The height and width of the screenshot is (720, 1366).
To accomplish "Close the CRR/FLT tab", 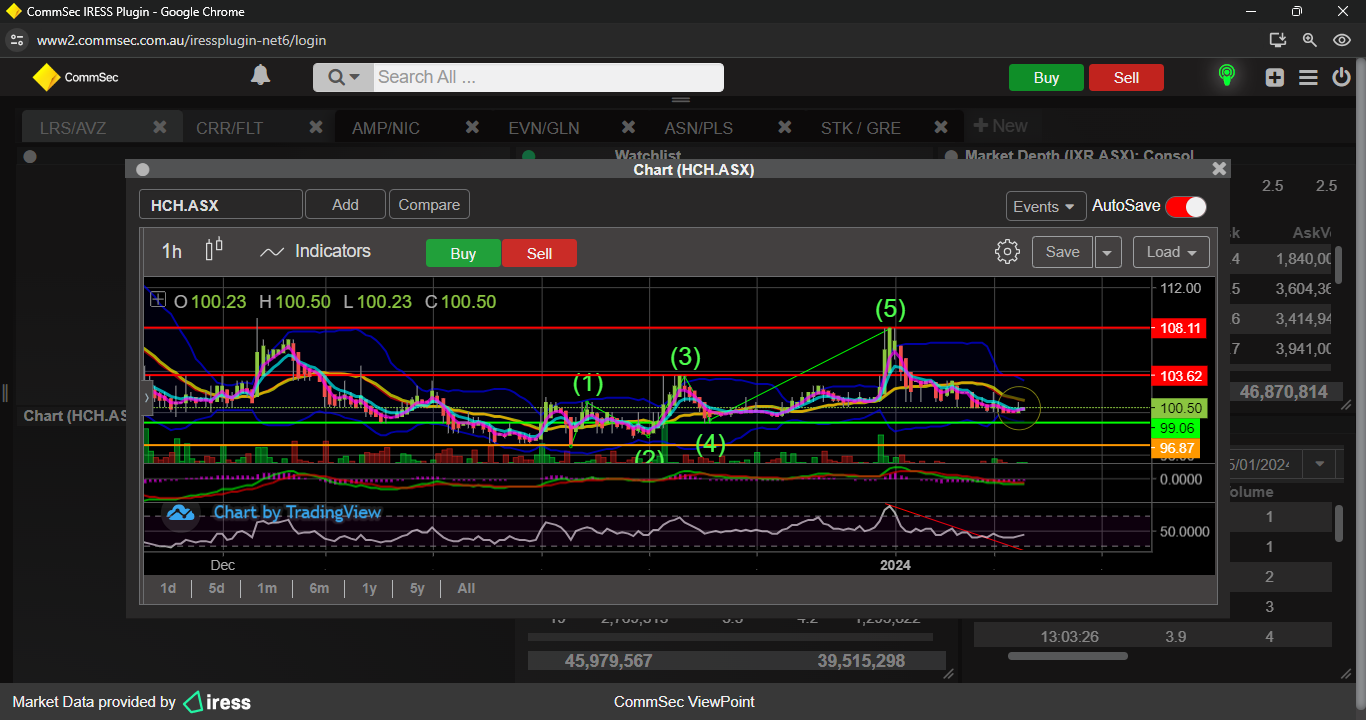I will coord(315,127).
